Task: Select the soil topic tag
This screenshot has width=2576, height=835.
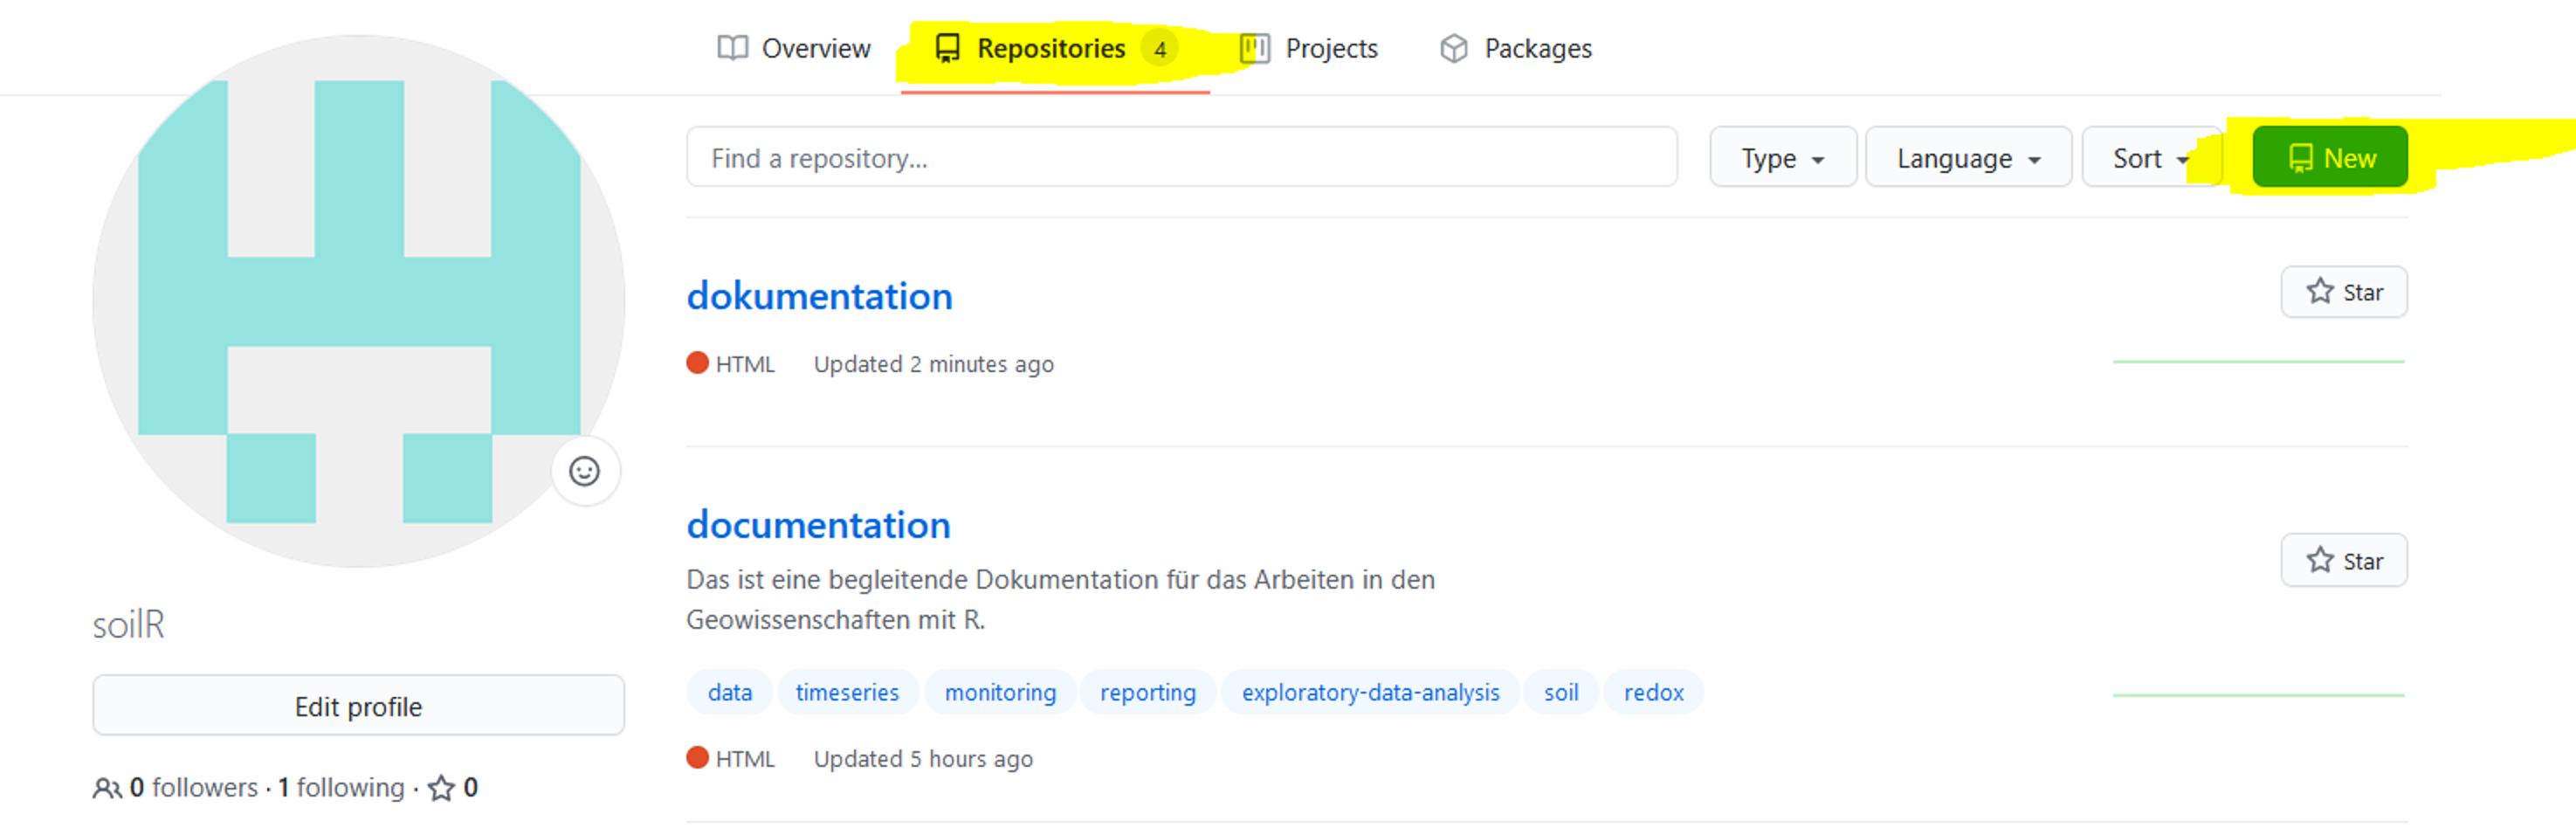Action: pyautogui.click(x=1561, y=692)
